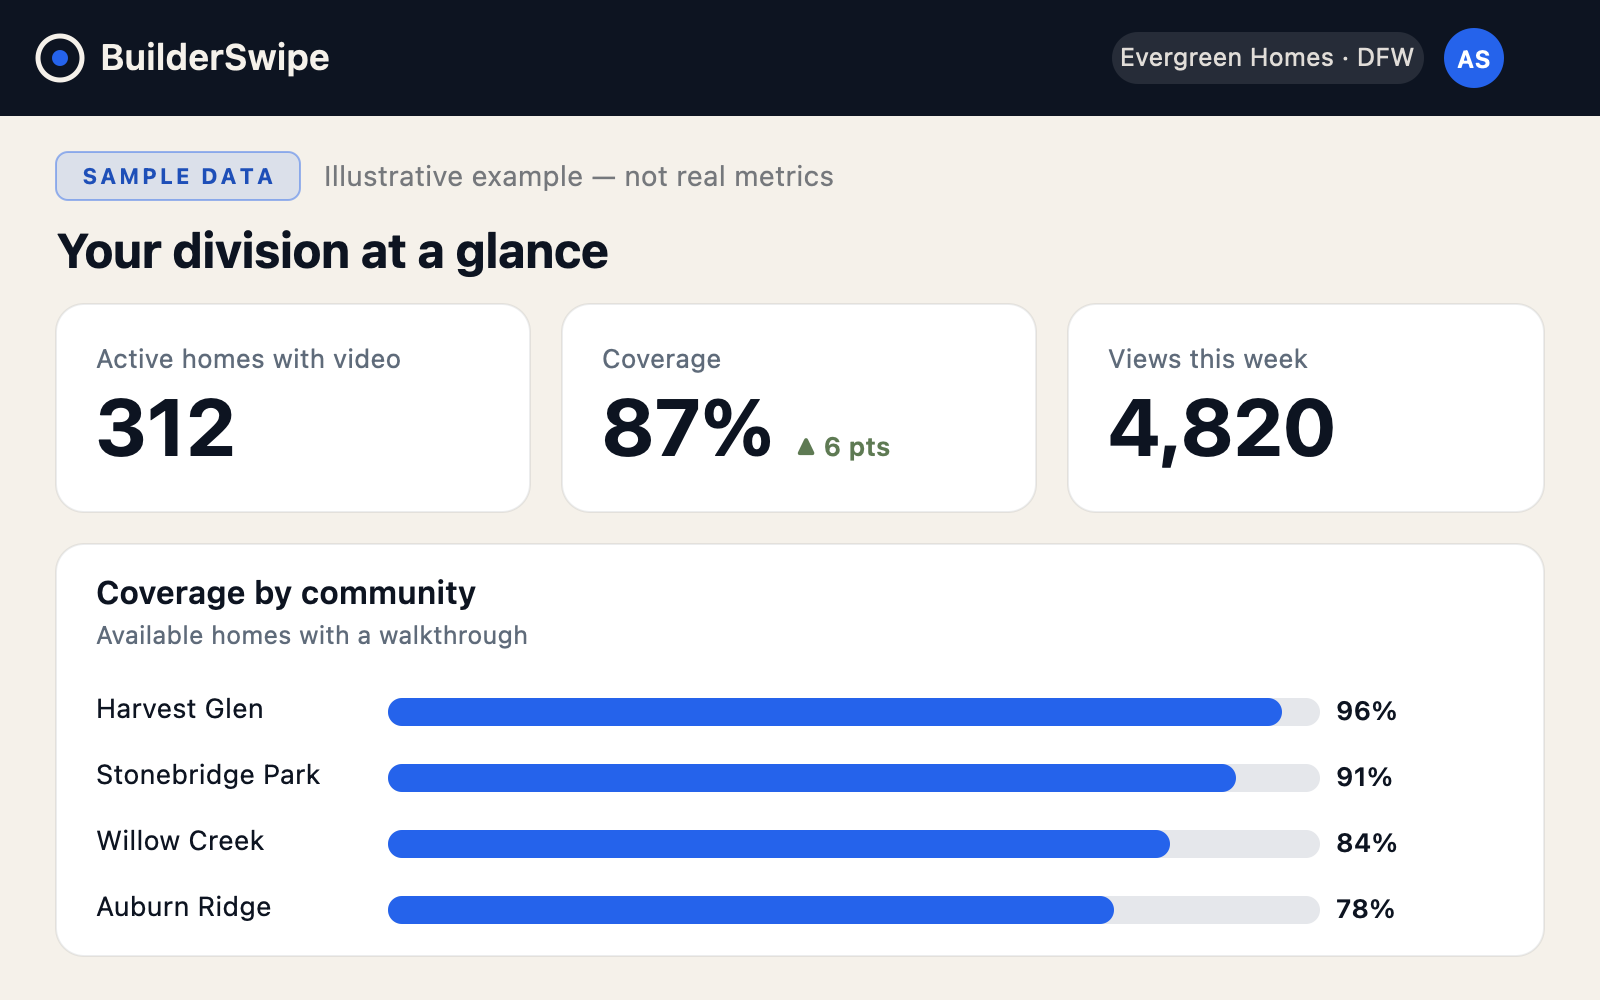1600x1000 pixels.
Task: Click the BuilderSwipe circular logo icon
Action: pyautogui.click(x=60, y=58)
